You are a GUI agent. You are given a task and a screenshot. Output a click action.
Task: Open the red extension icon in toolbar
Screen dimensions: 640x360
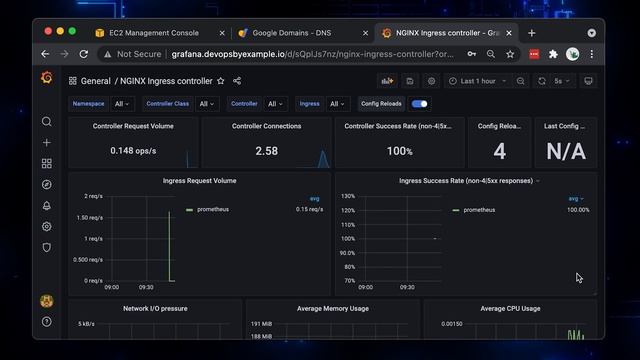pyautogui.click(x=534, y=54)
